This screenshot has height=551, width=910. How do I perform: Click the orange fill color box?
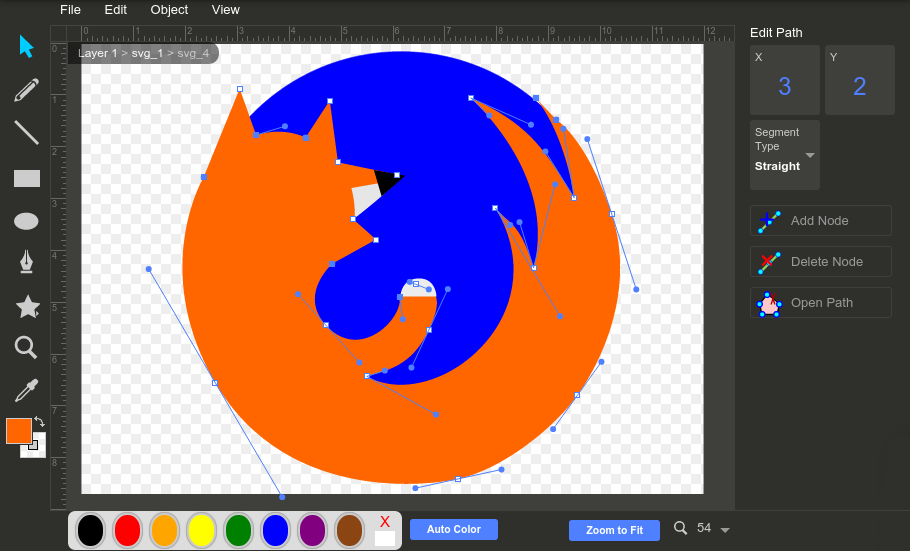pyautogui.click(x=19, y=431)
